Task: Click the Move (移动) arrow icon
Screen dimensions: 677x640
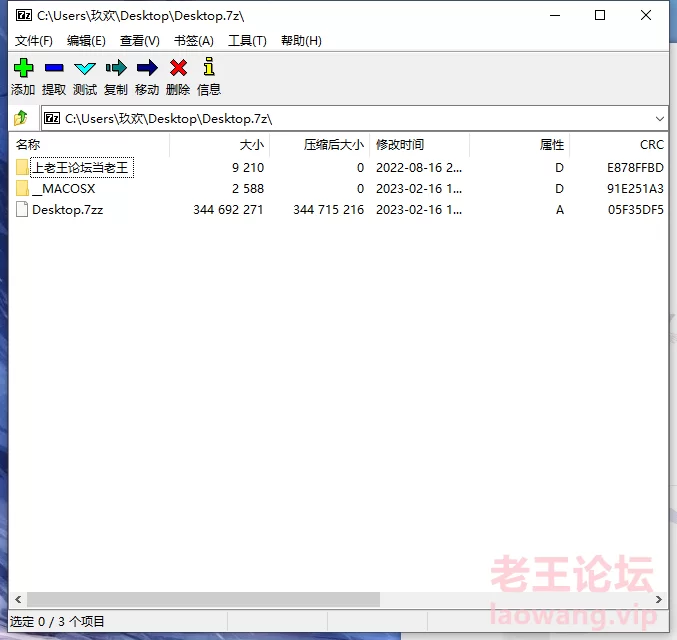Action: click(147, 68)
